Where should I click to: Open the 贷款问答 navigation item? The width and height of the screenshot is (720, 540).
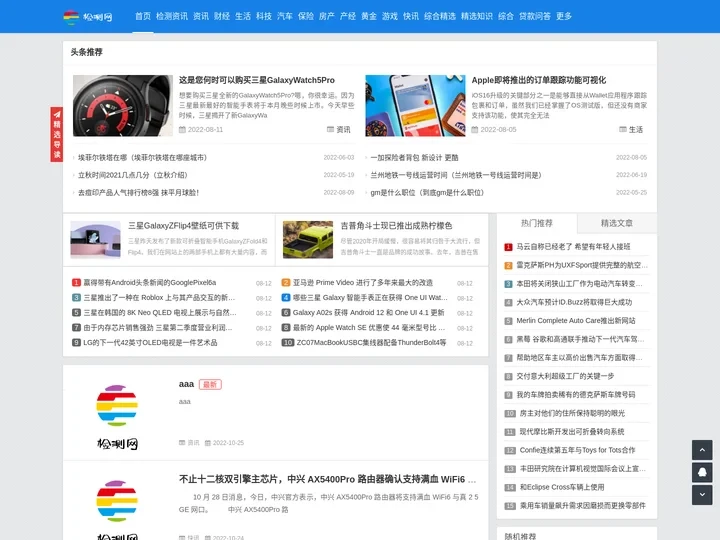535,16
